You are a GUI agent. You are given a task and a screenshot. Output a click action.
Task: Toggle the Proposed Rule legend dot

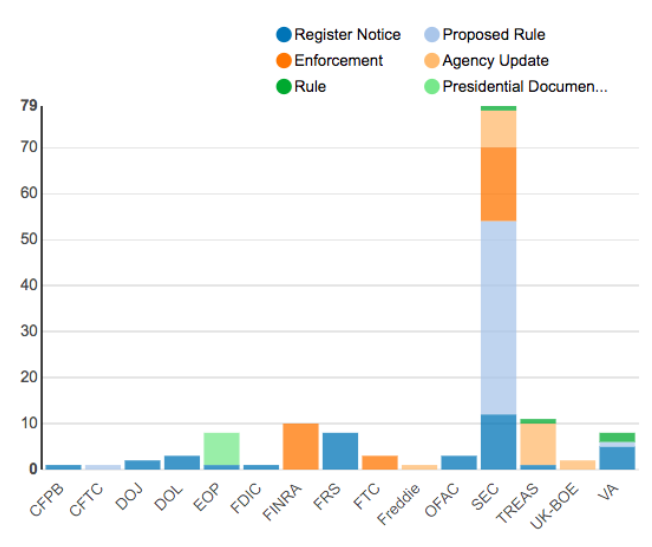[432, 35]
